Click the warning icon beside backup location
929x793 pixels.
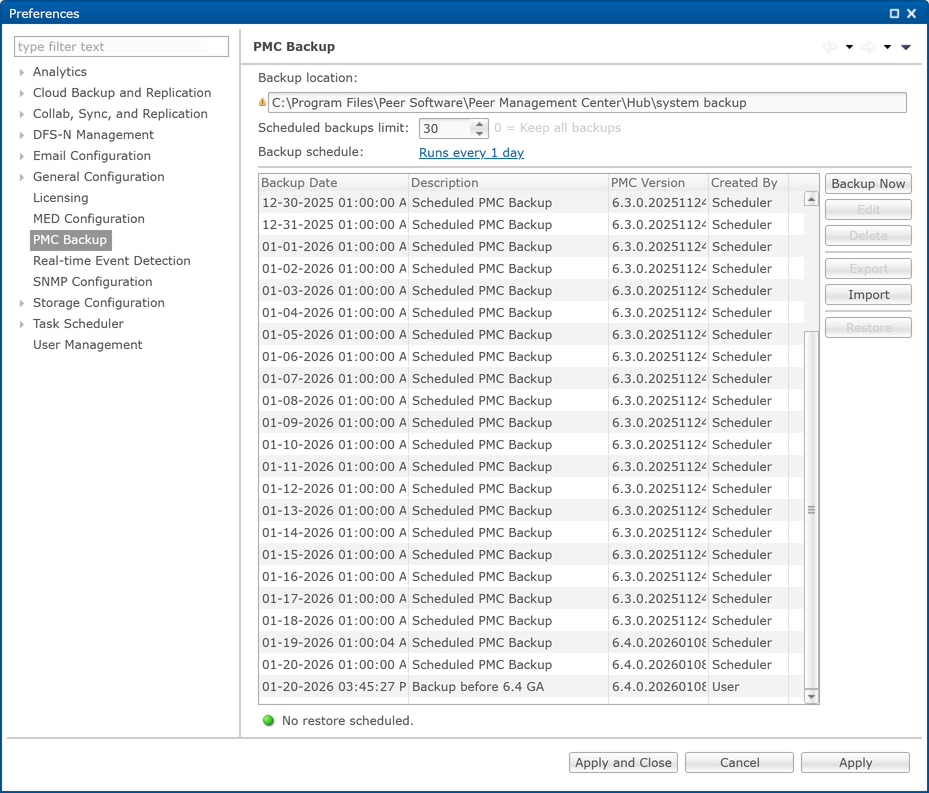click(262, 103)
